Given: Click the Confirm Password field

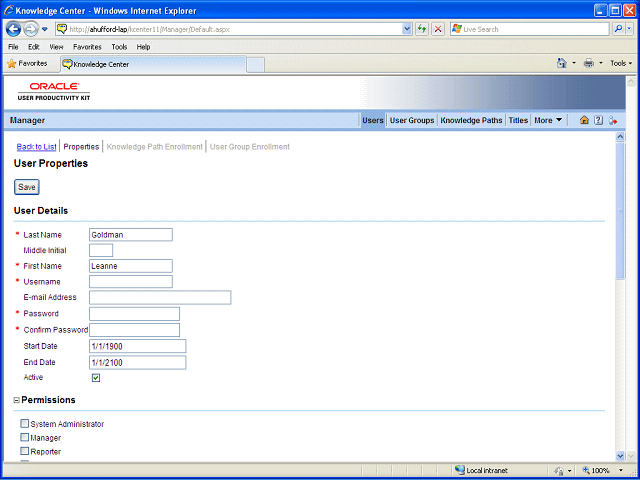Looking at the screenshot, I should (x=134, y=330).
